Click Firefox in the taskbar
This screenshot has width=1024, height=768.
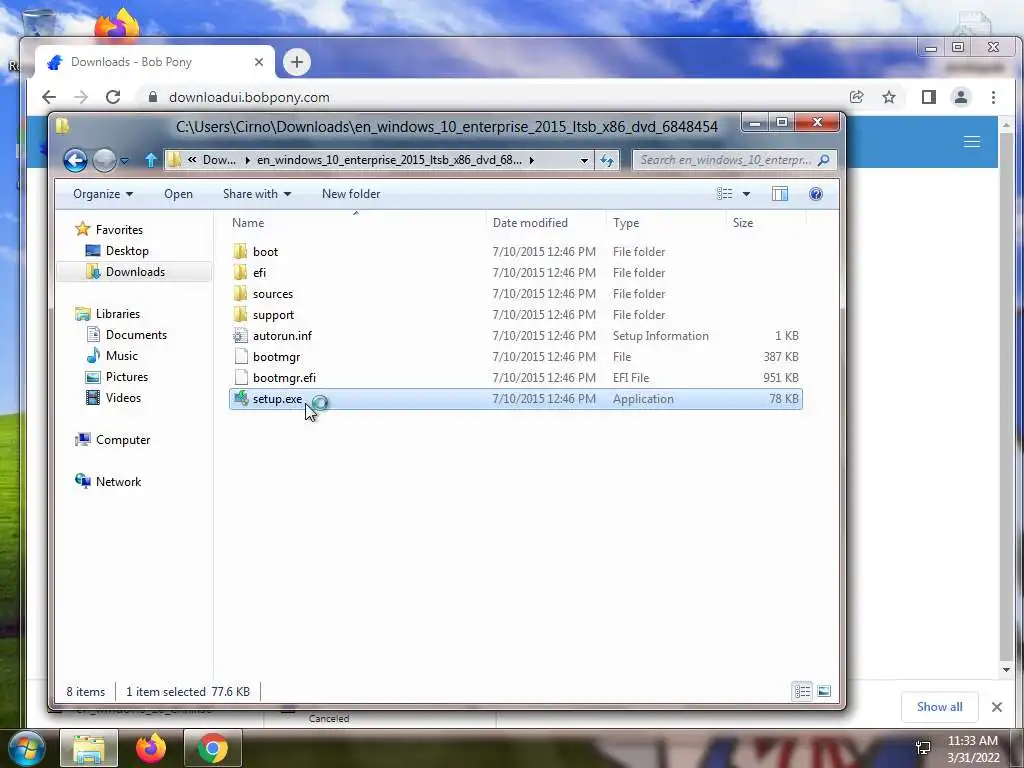click(151, 748)
